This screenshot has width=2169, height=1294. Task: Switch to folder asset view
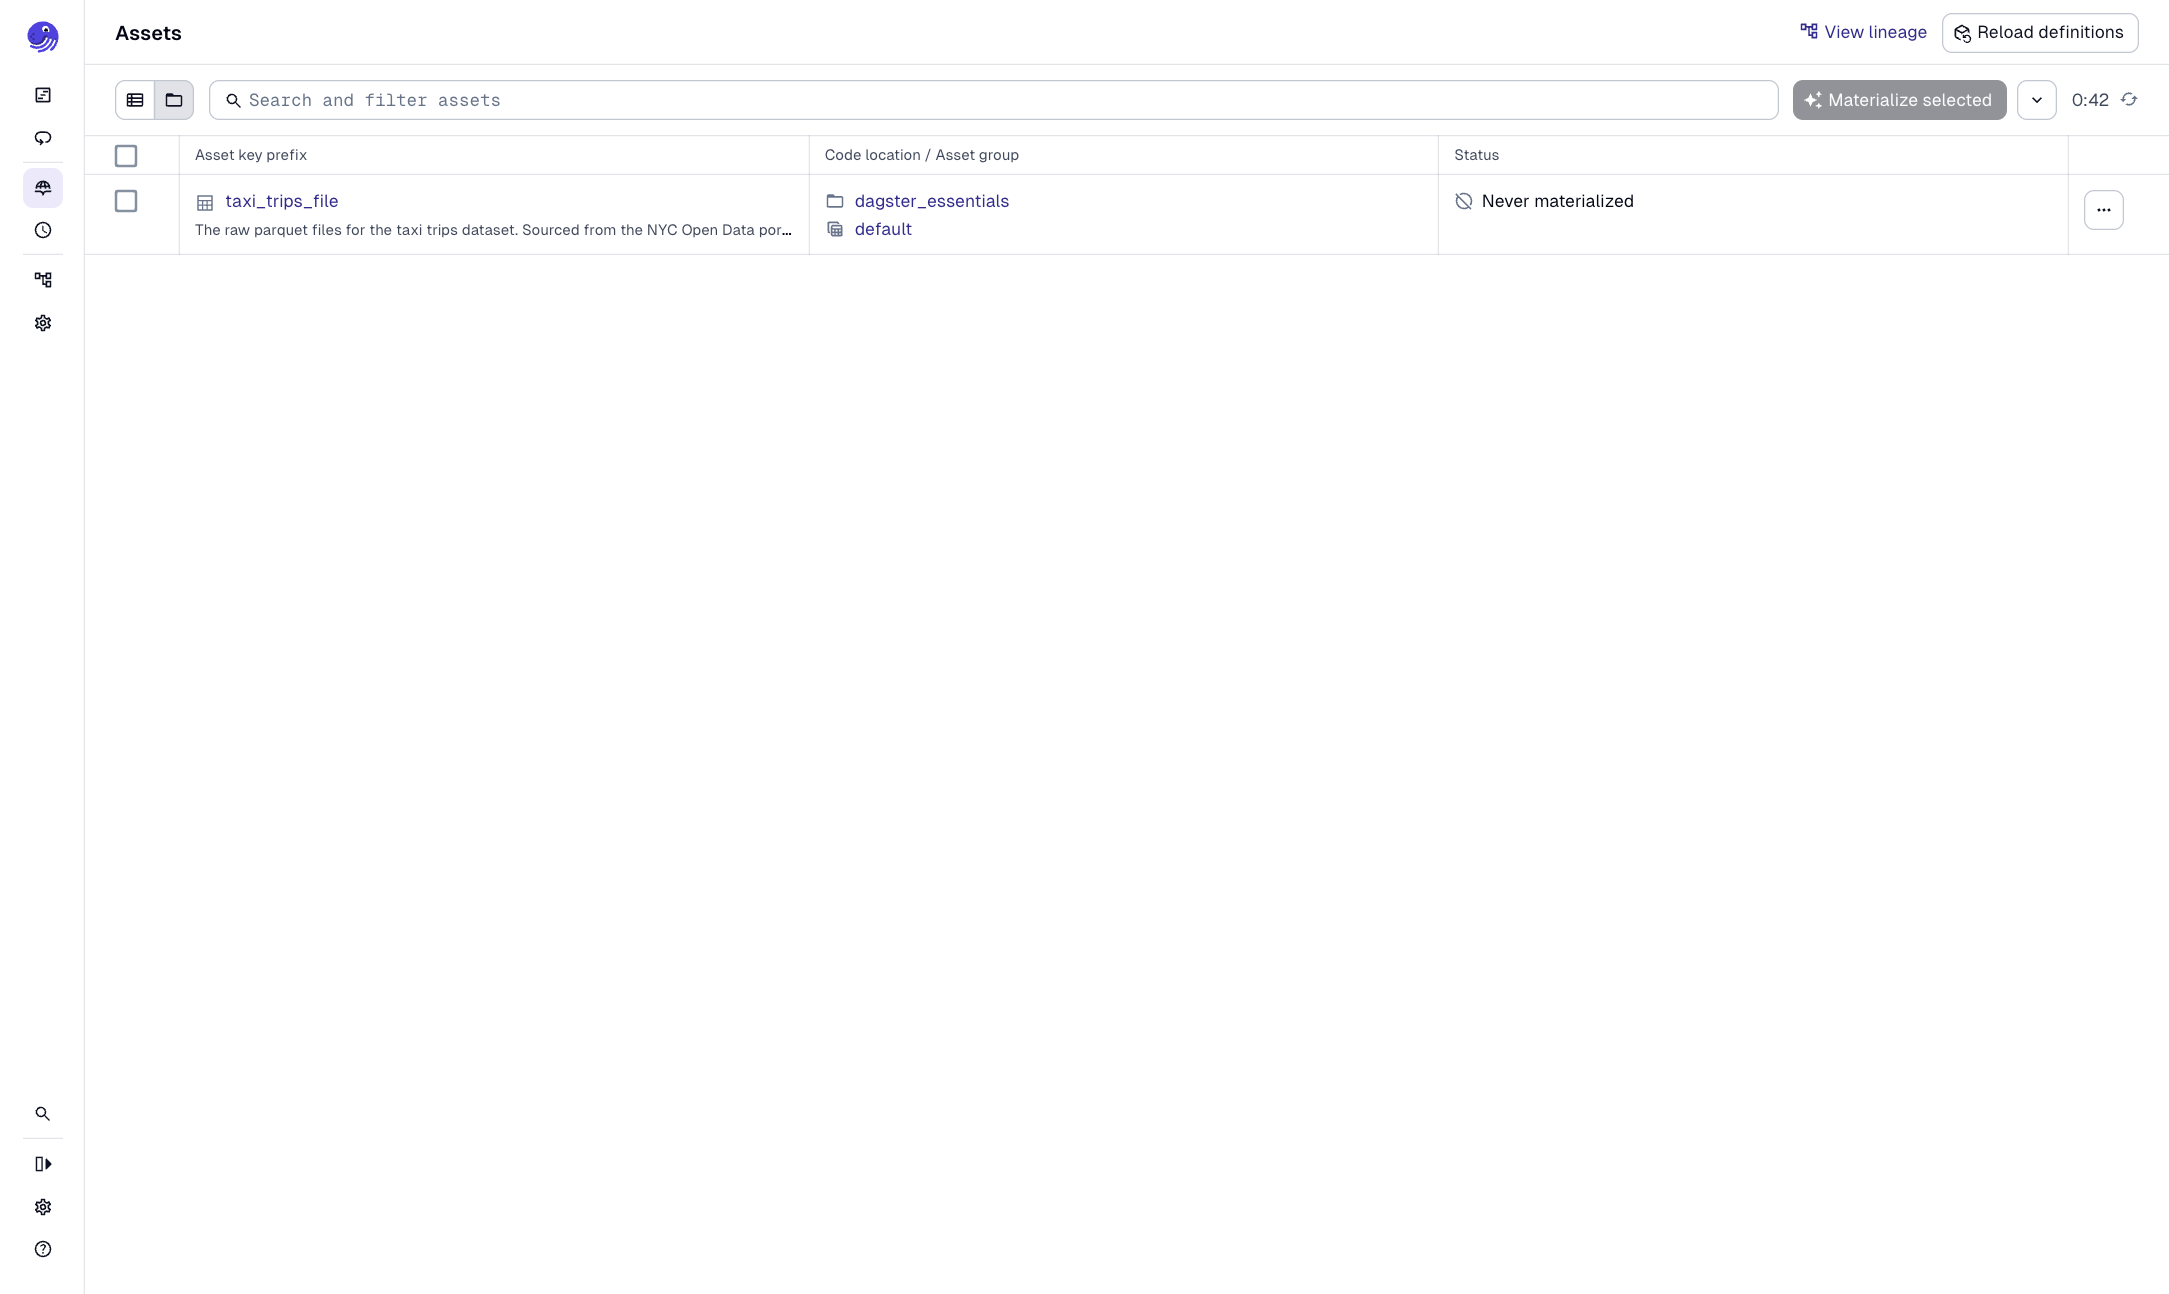click(x=173, y=100)
